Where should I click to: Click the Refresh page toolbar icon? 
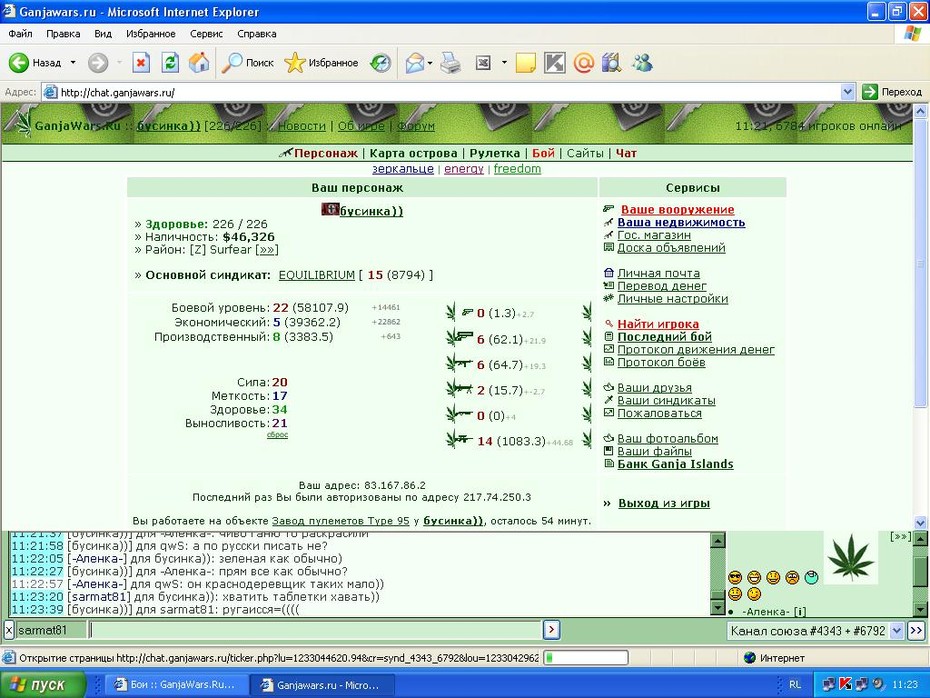tap(170, 62)
